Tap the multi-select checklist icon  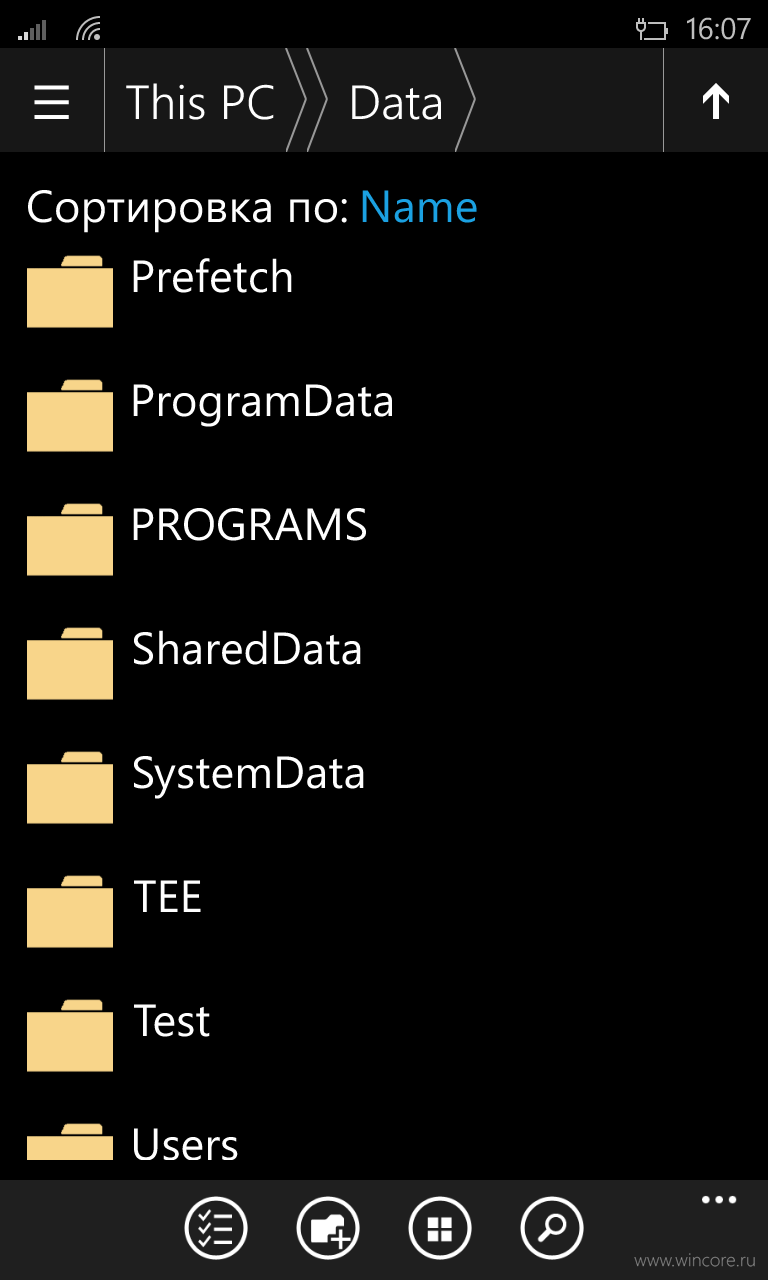[216, 1227]
